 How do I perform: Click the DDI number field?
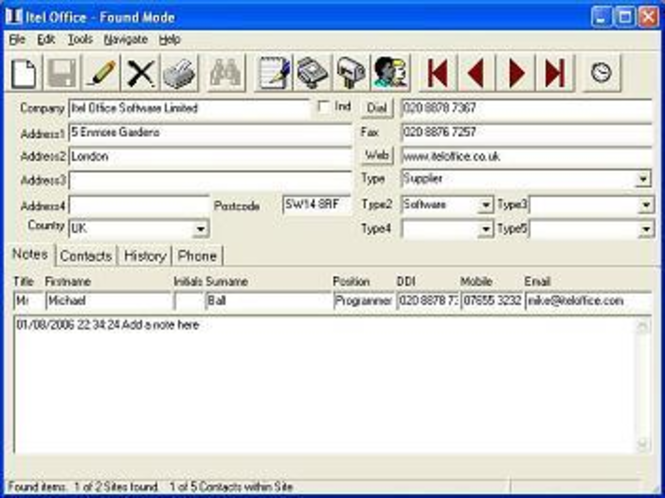click(x=428, y=301)
